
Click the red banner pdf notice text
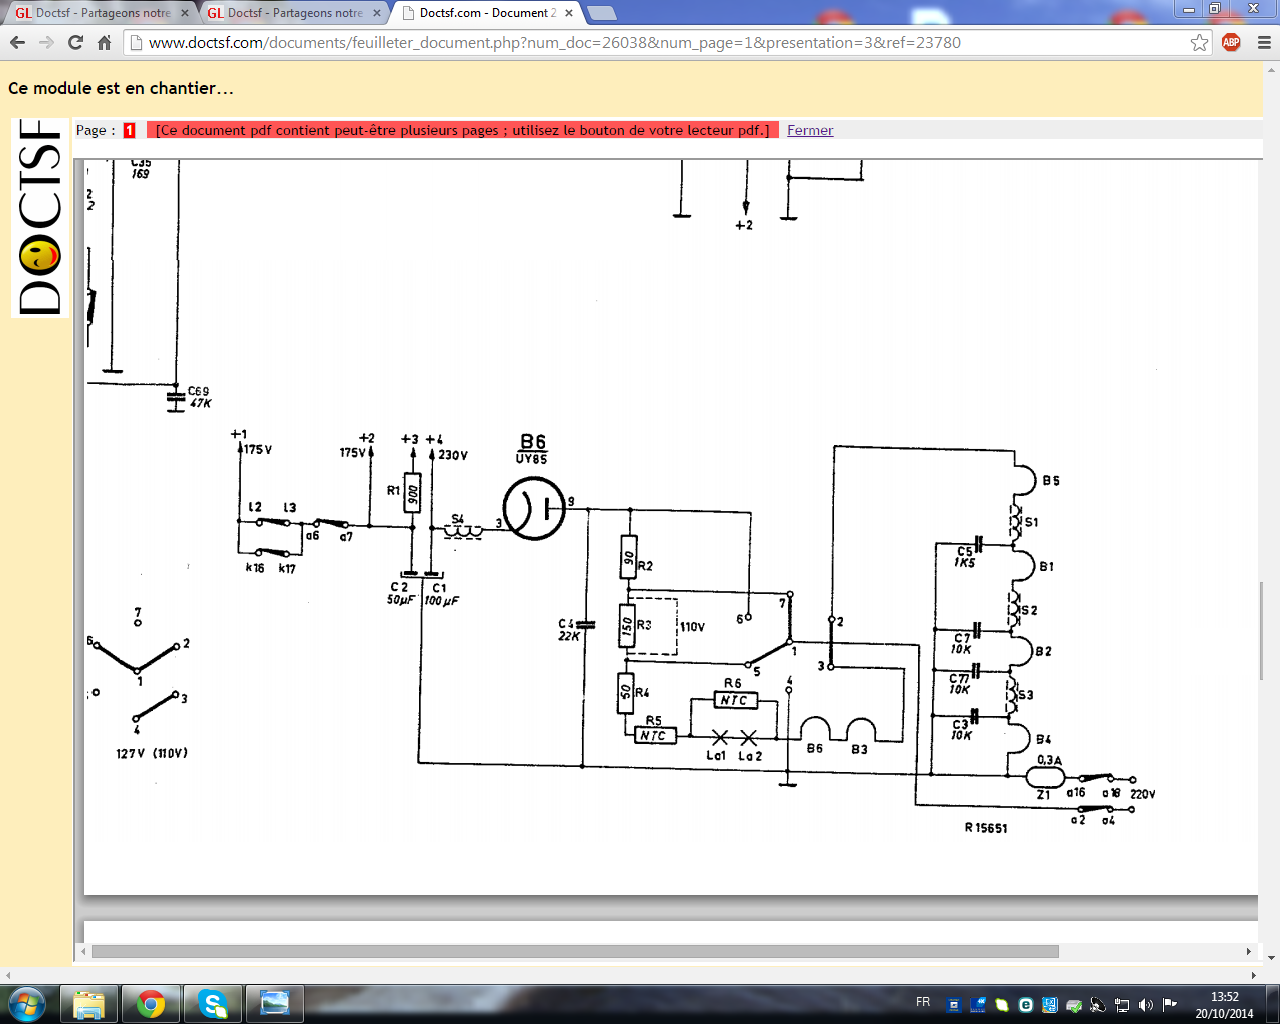pos(462,130)
